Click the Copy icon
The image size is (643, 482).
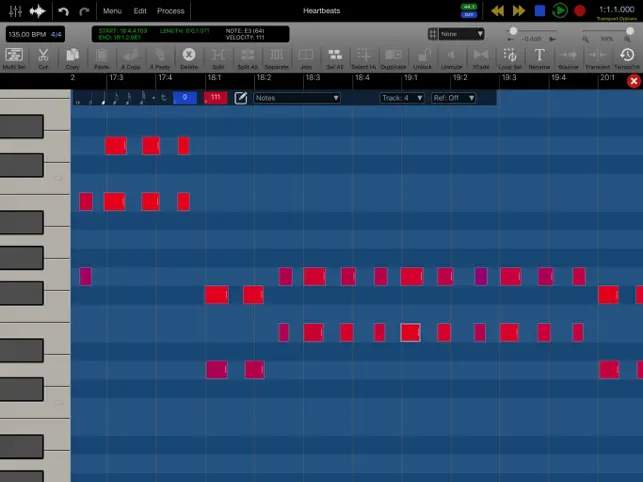(72, 58)
